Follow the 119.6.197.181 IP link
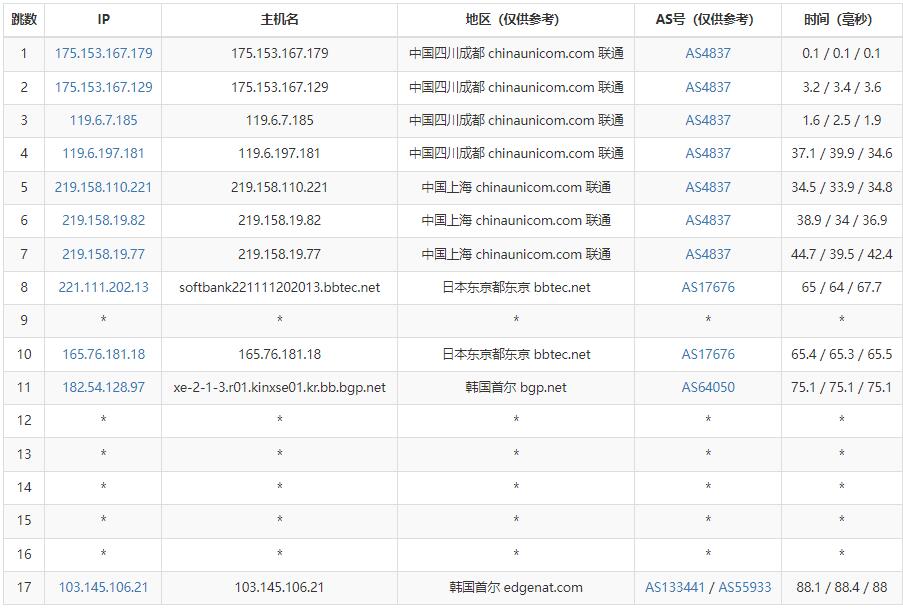The width and height of the screenshot is (903, 611). tap(104, 153)
